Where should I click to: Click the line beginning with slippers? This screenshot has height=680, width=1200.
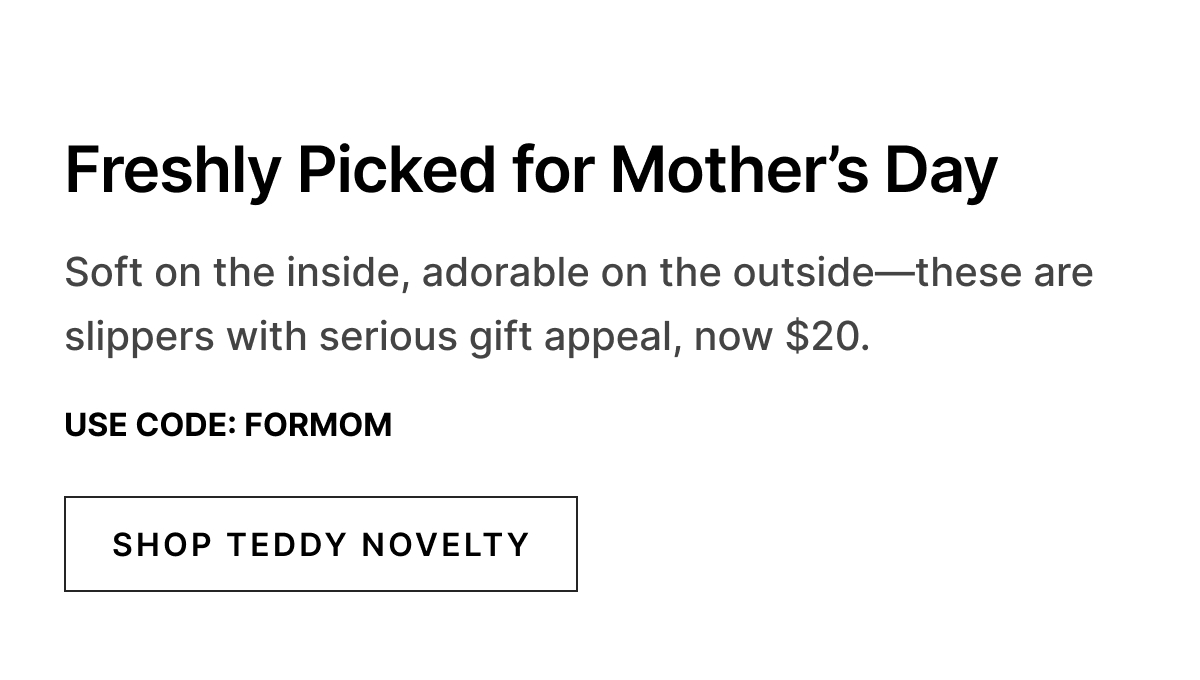467,338
